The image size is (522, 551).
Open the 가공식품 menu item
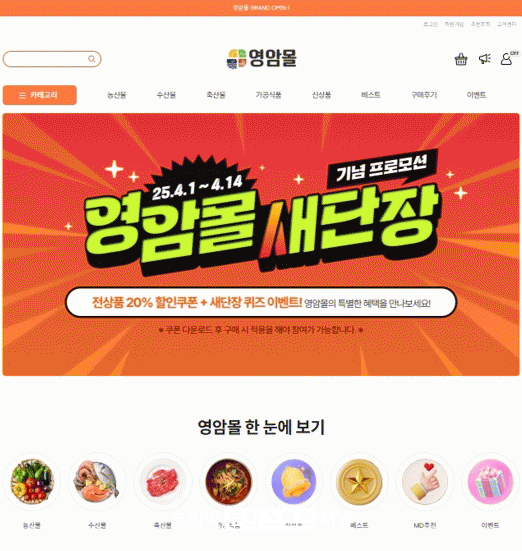coord(268,95)
